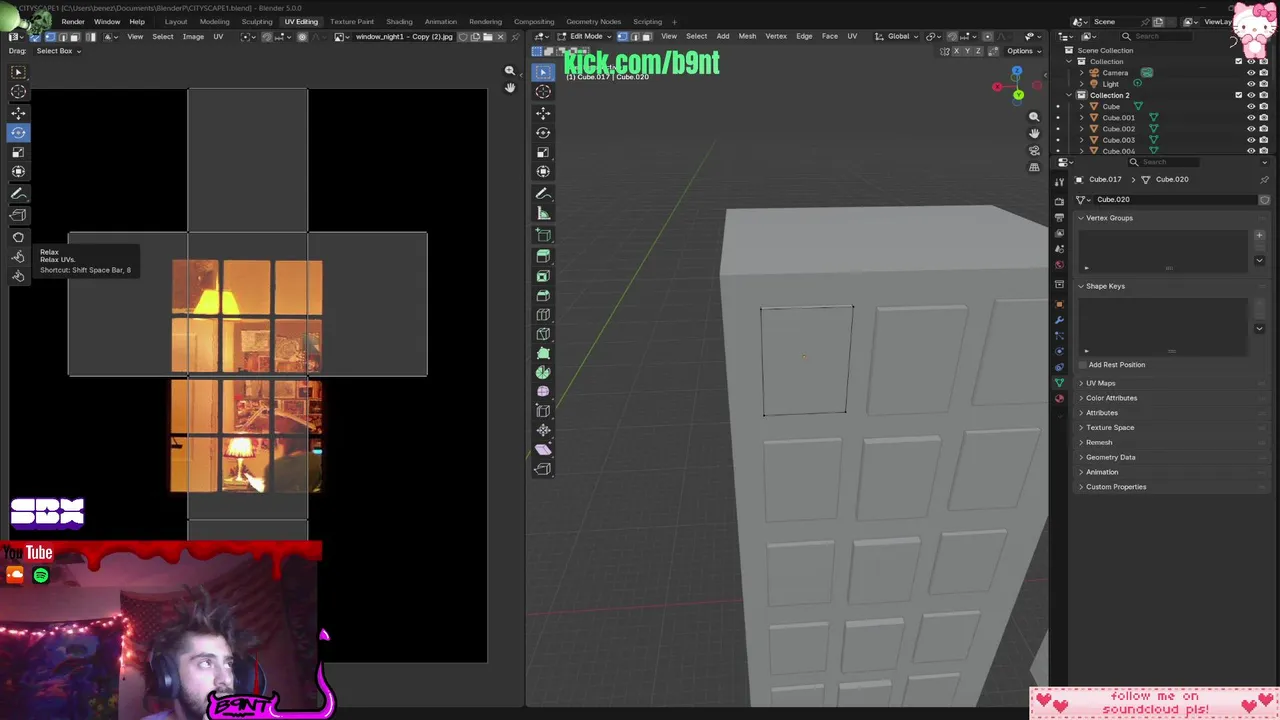Image resolution: width=1280 pixels, height=720 pixels.
Task: Select the Inset Faces tool
Action: (543, 276)
